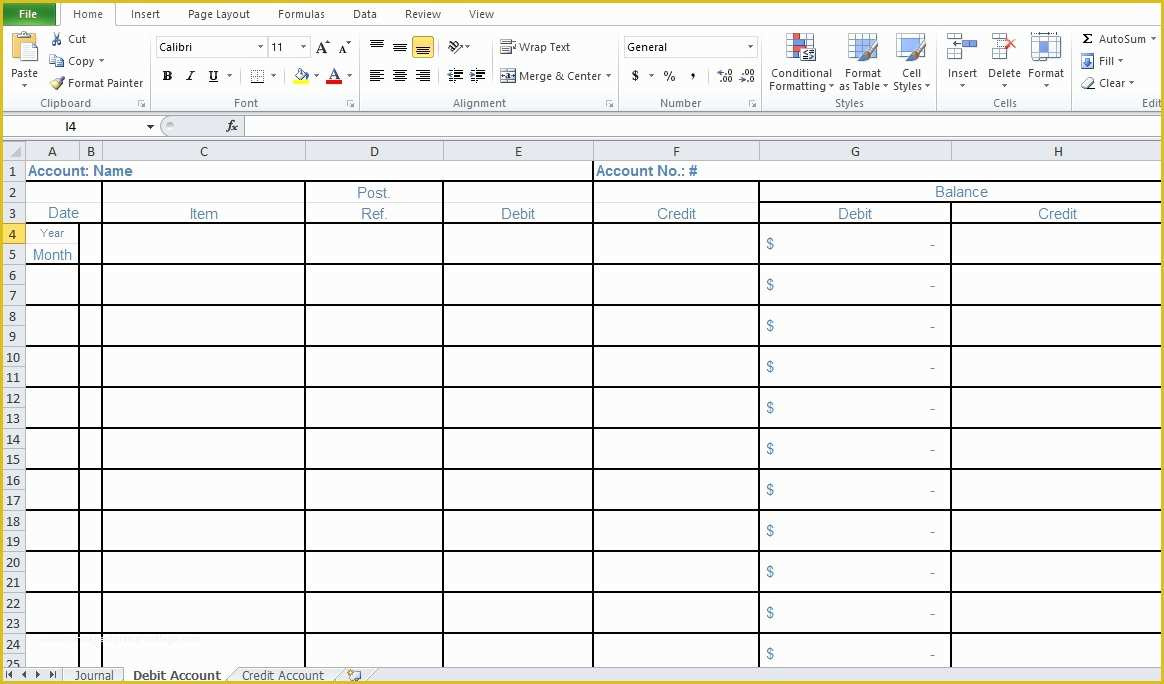
Task: Toggle Italic formatting
Action: pos(190,76)
